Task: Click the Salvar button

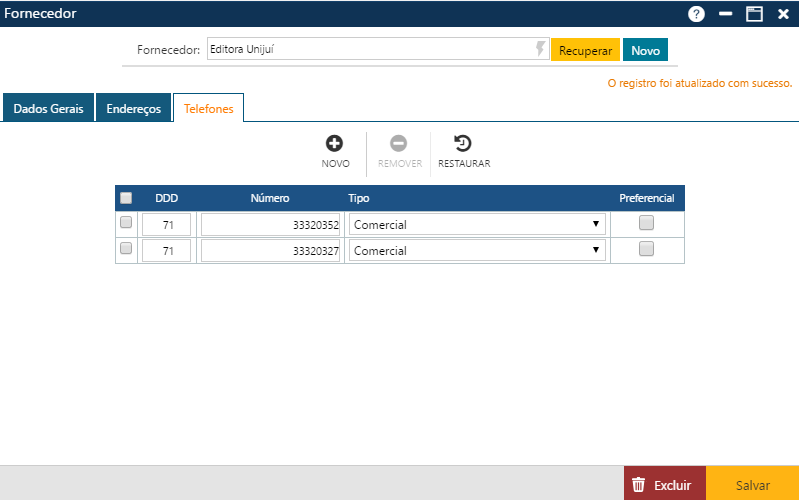Action: [752, 485]
